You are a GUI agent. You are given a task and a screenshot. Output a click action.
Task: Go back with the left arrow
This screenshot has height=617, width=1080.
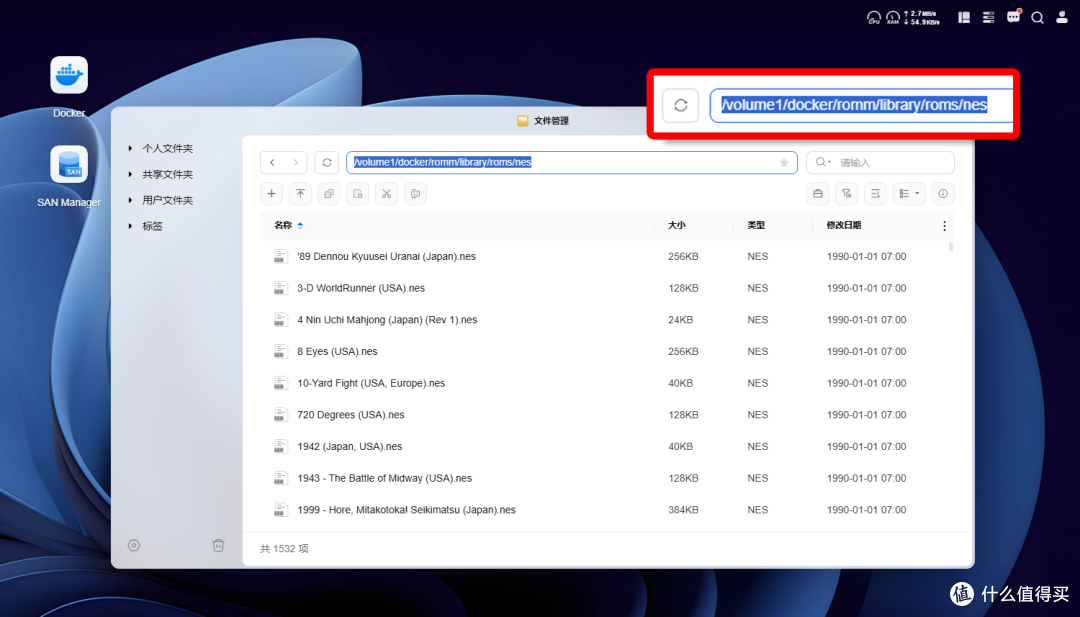272,163
